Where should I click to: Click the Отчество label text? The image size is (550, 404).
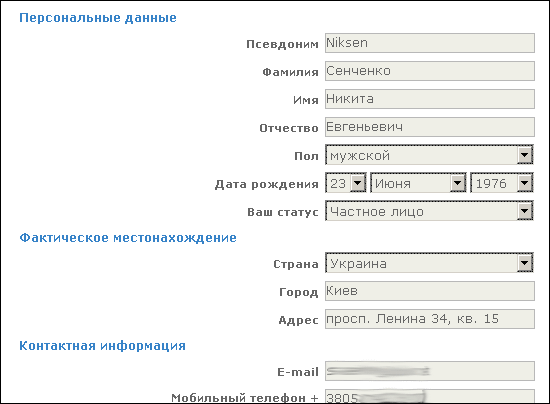click(289, 128)
